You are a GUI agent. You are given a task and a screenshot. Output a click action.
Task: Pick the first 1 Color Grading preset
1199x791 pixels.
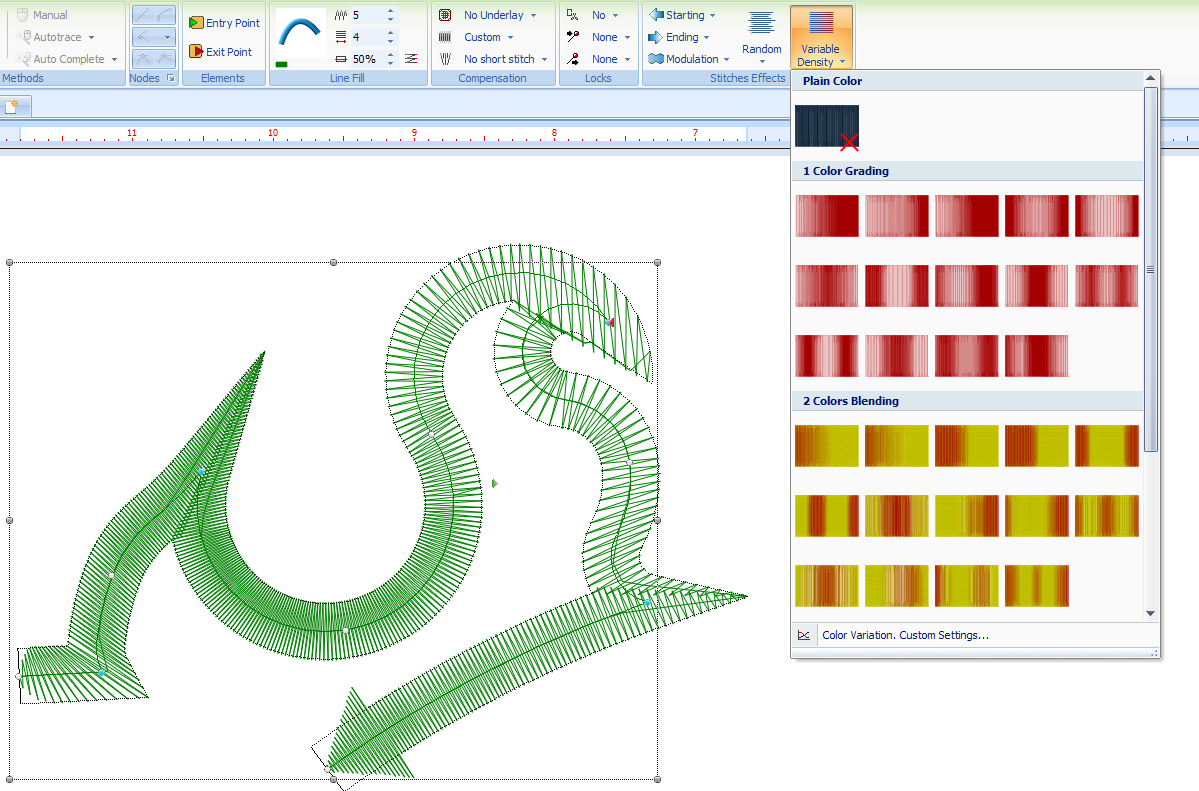(826, 216)
